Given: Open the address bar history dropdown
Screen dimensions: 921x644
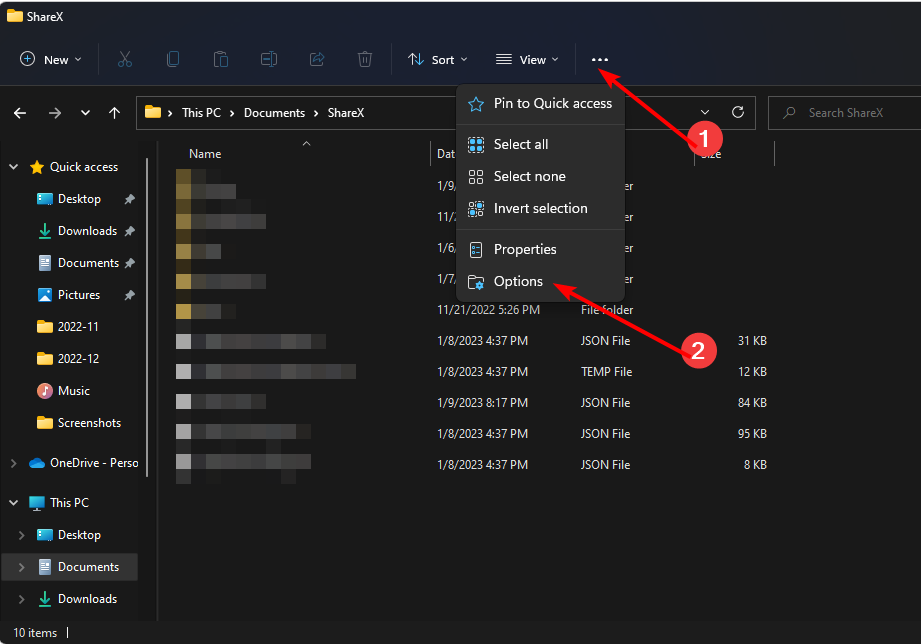Looking at the screenshot, I should pos(705,112).
